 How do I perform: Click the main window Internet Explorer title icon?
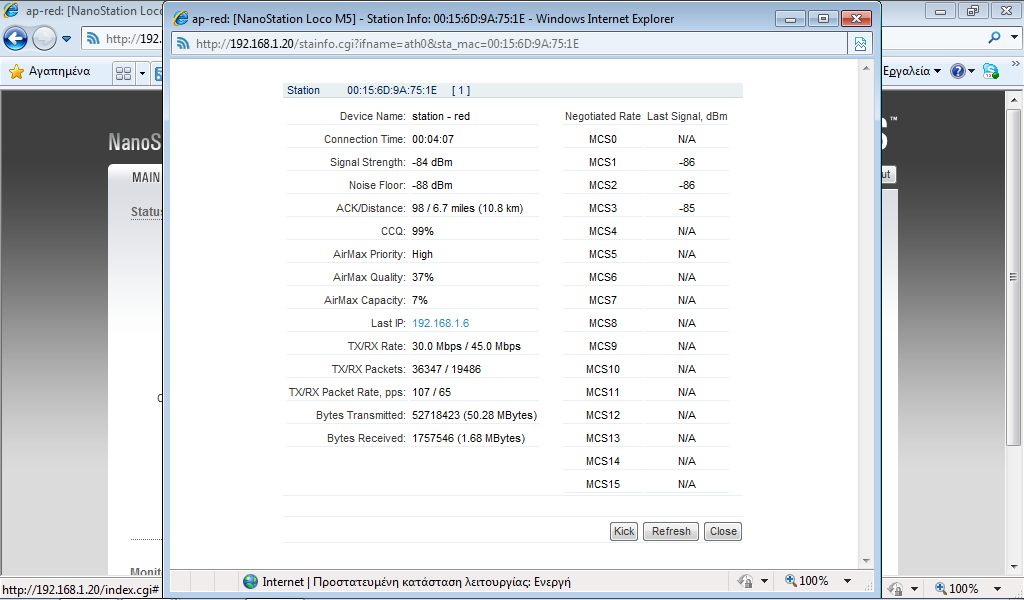[11, 10]
